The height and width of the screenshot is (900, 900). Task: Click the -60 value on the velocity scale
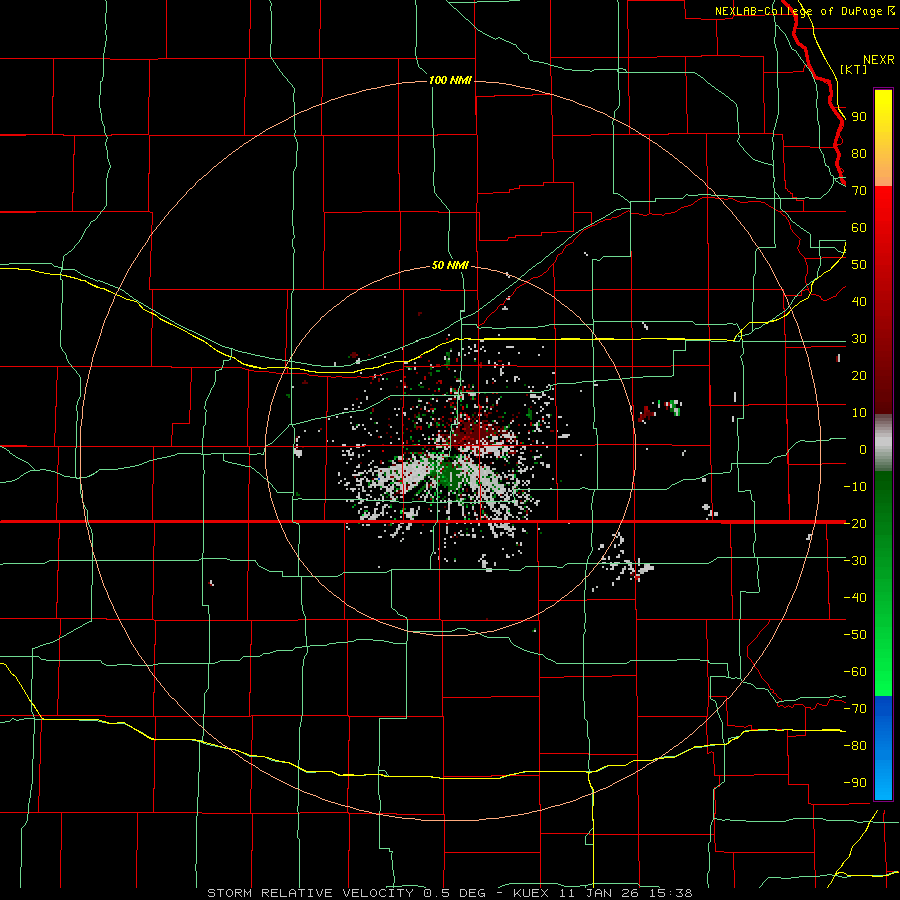(x=855, y=672)
